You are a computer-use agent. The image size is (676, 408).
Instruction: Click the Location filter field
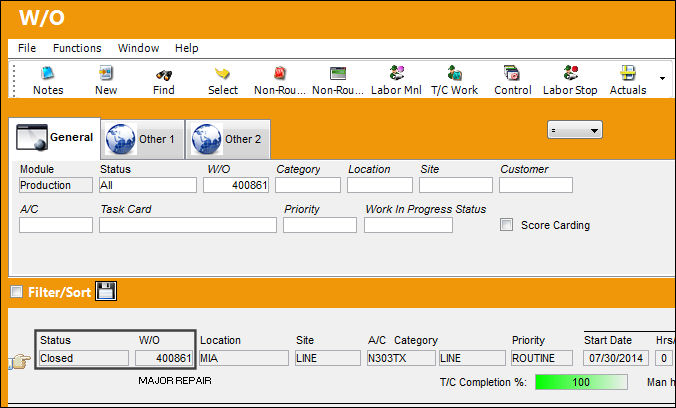(380, 185)
